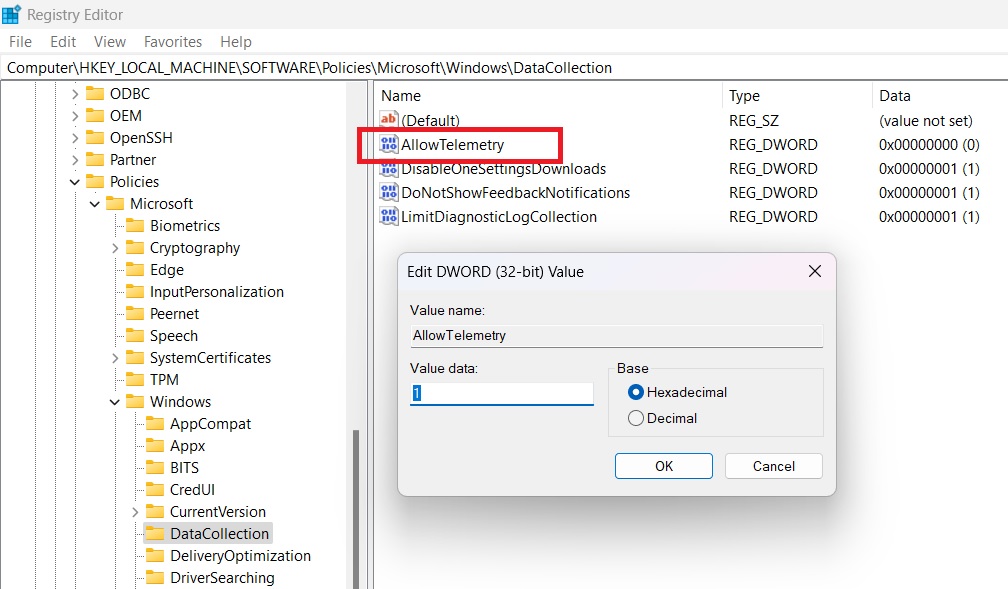1008x589 pixels.
Task: Click the Registry Editor icon in title bar
Action: (x=11, y=14)
